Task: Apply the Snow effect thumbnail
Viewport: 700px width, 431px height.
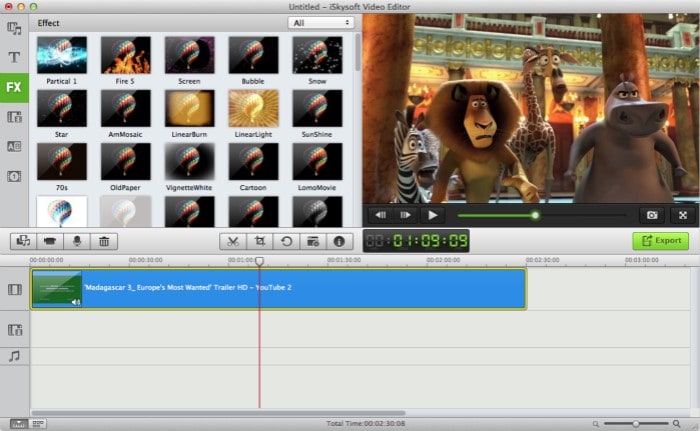Action: (317, 55)
